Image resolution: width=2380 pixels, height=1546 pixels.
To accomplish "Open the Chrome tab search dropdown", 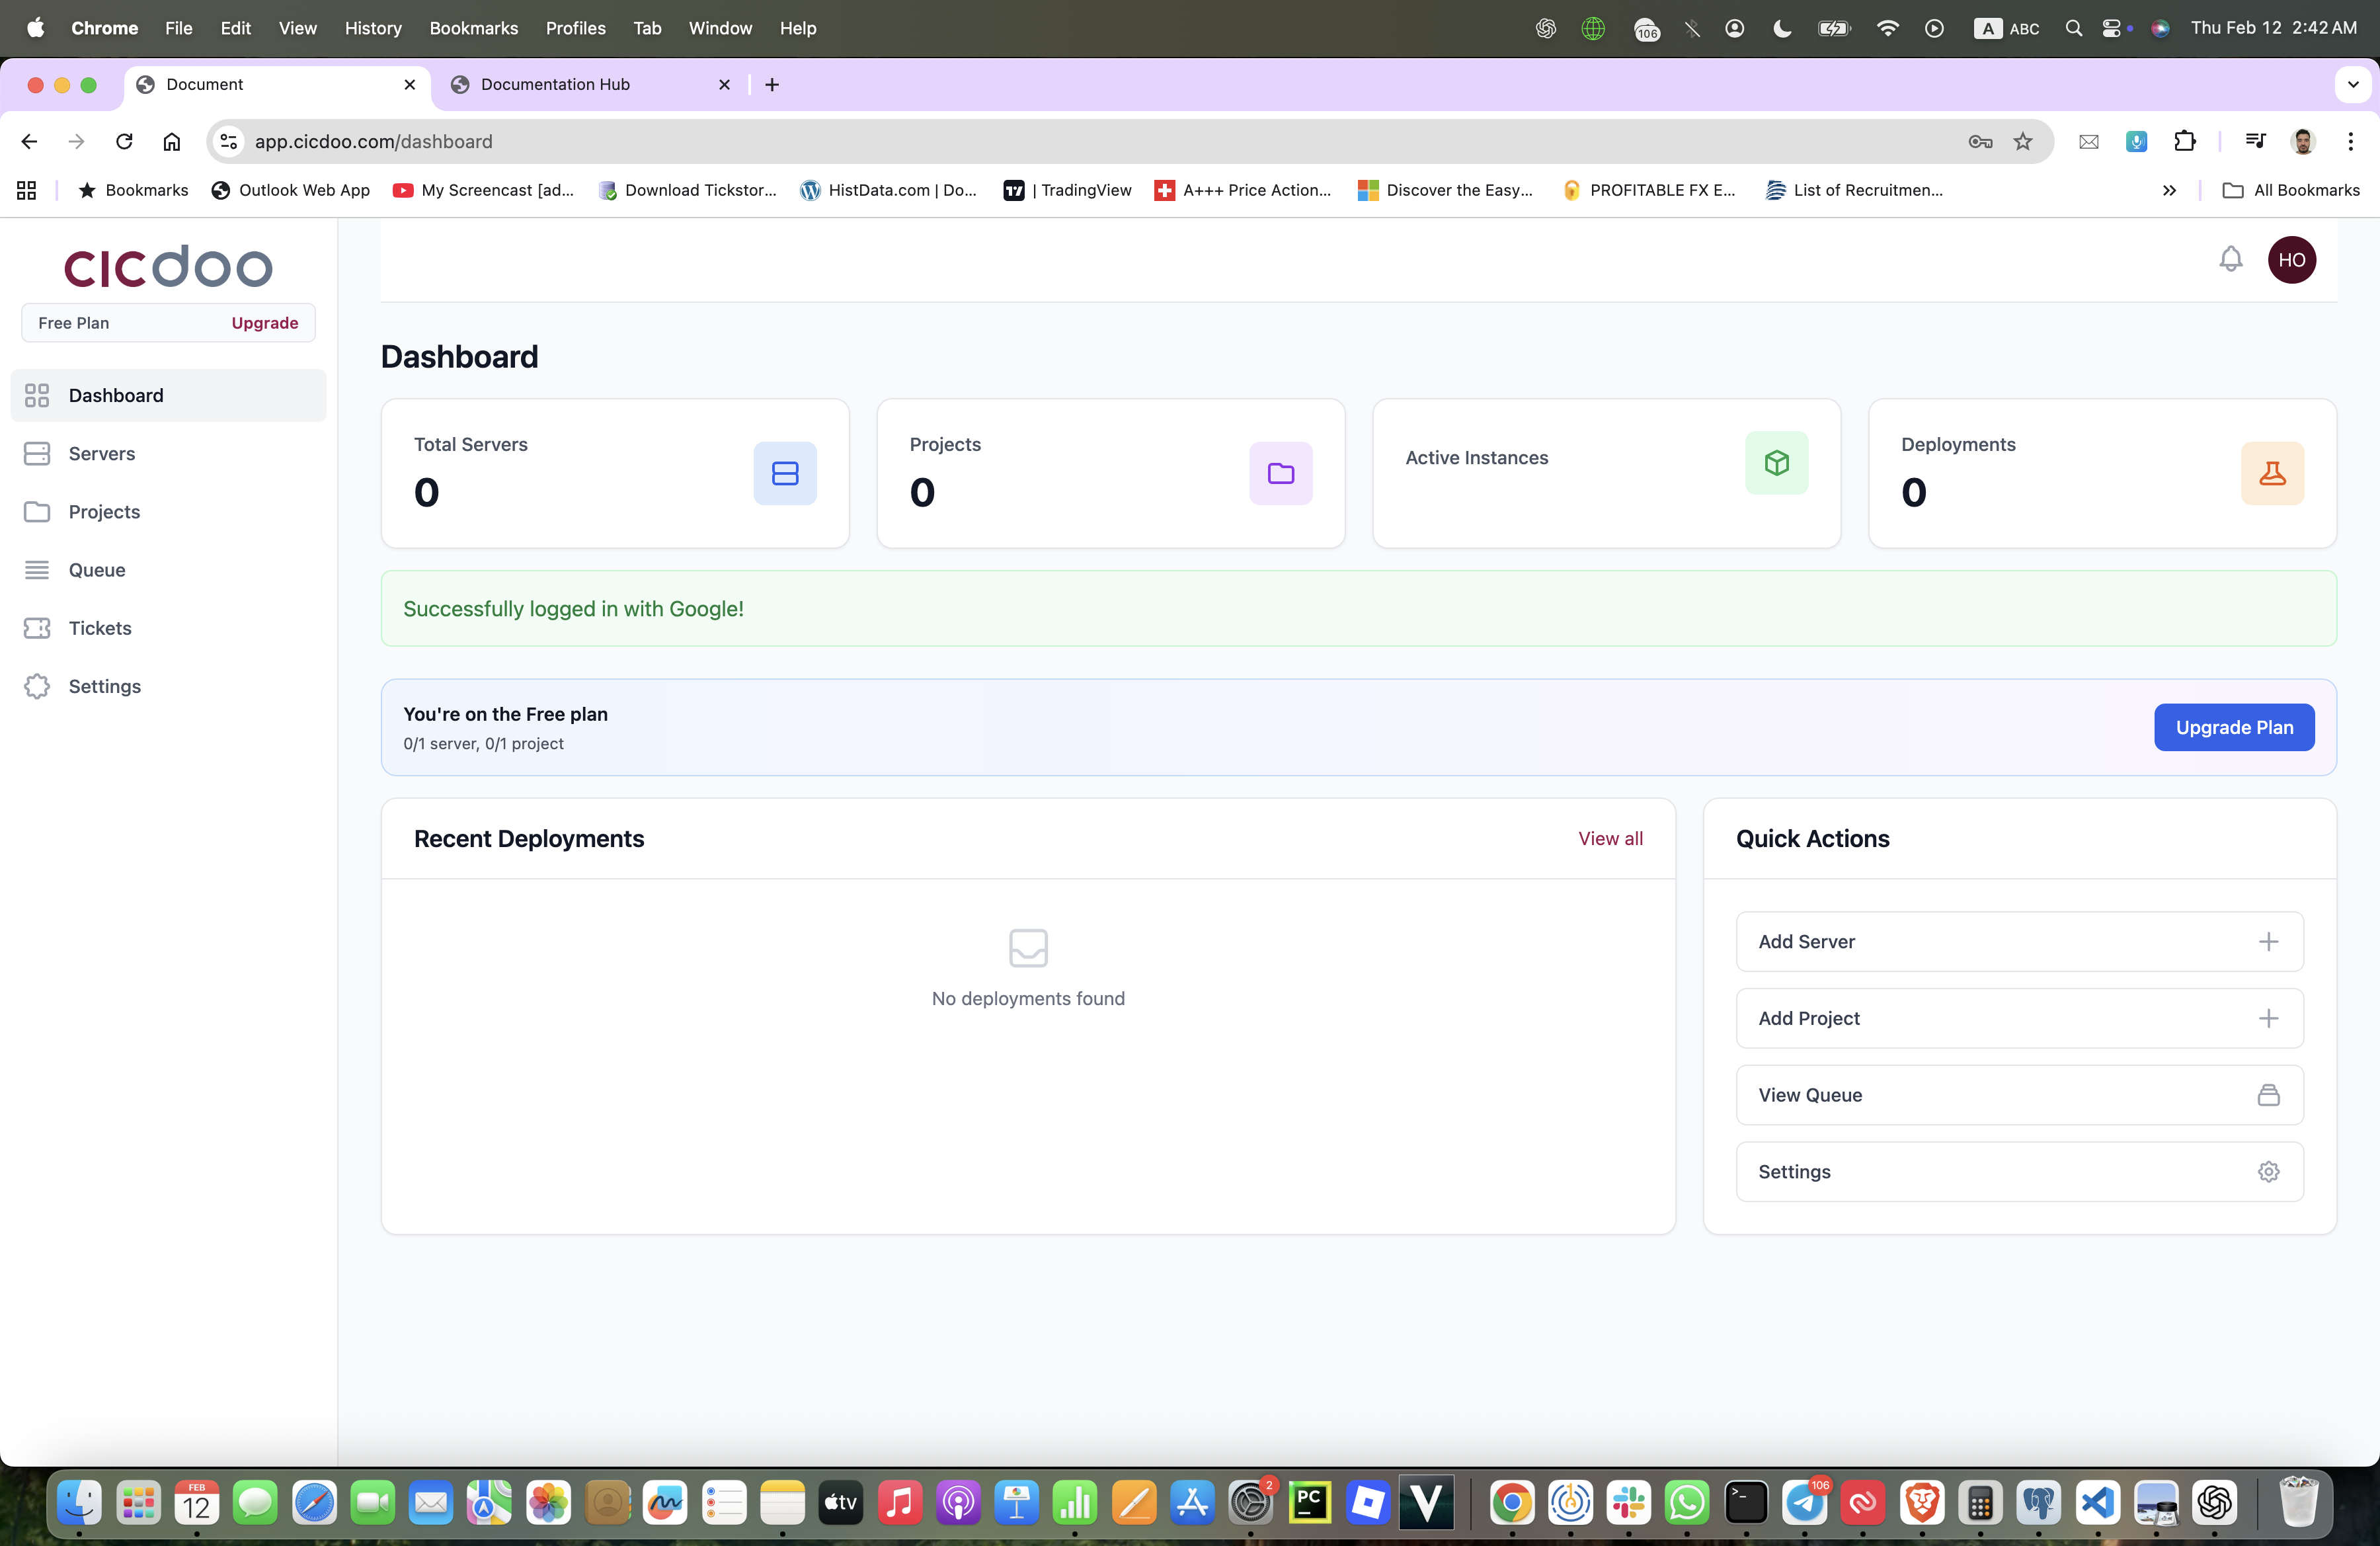I will pos(2352,85).
